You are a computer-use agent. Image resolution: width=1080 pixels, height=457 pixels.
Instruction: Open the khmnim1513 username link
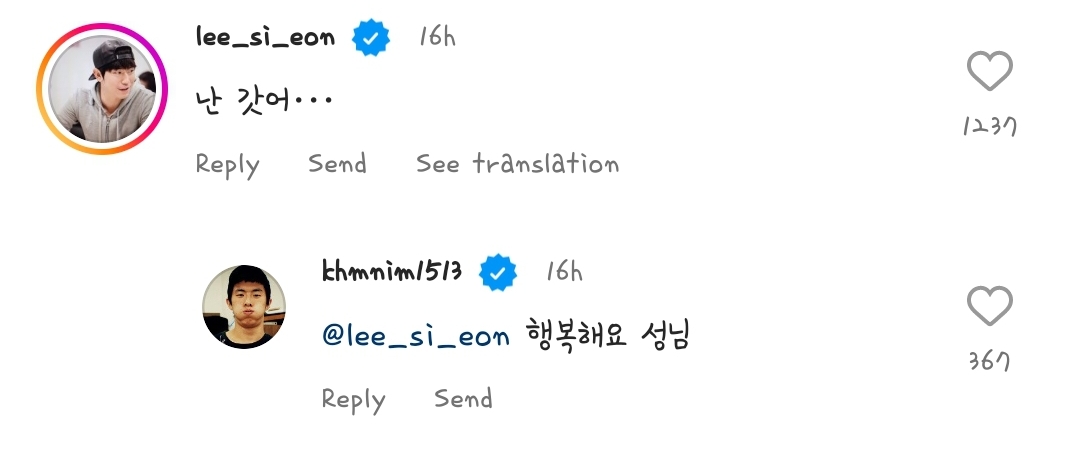(392, 272)
